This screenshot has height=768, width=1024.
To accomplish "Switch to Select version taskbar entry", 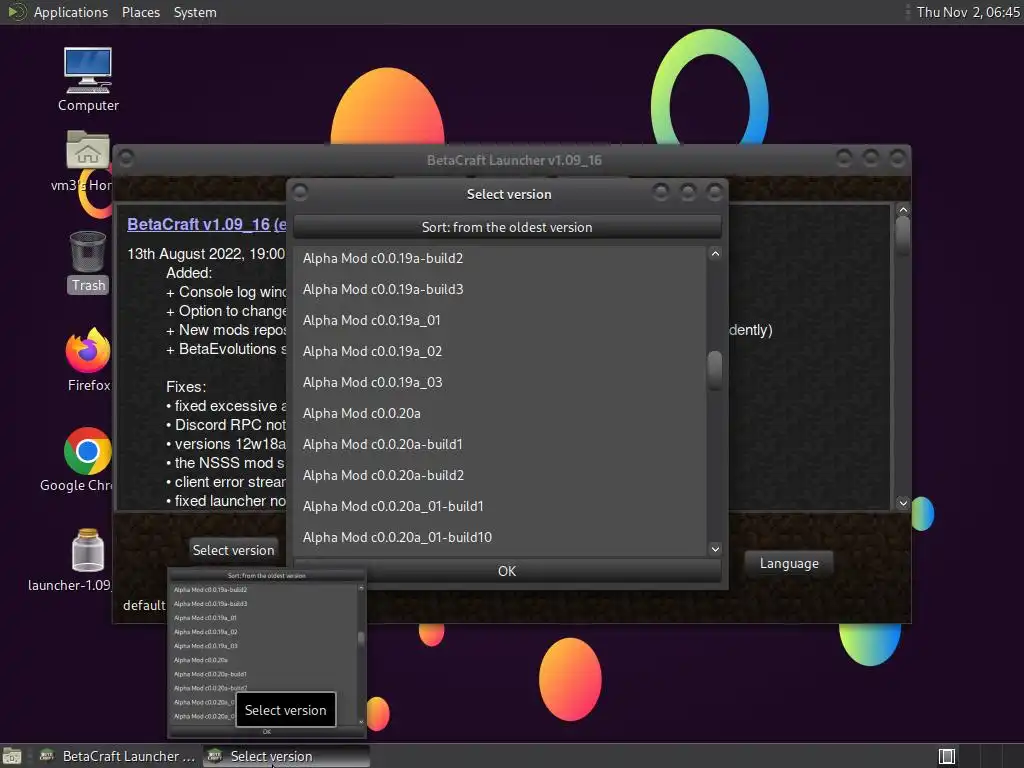I will [286, 756].
